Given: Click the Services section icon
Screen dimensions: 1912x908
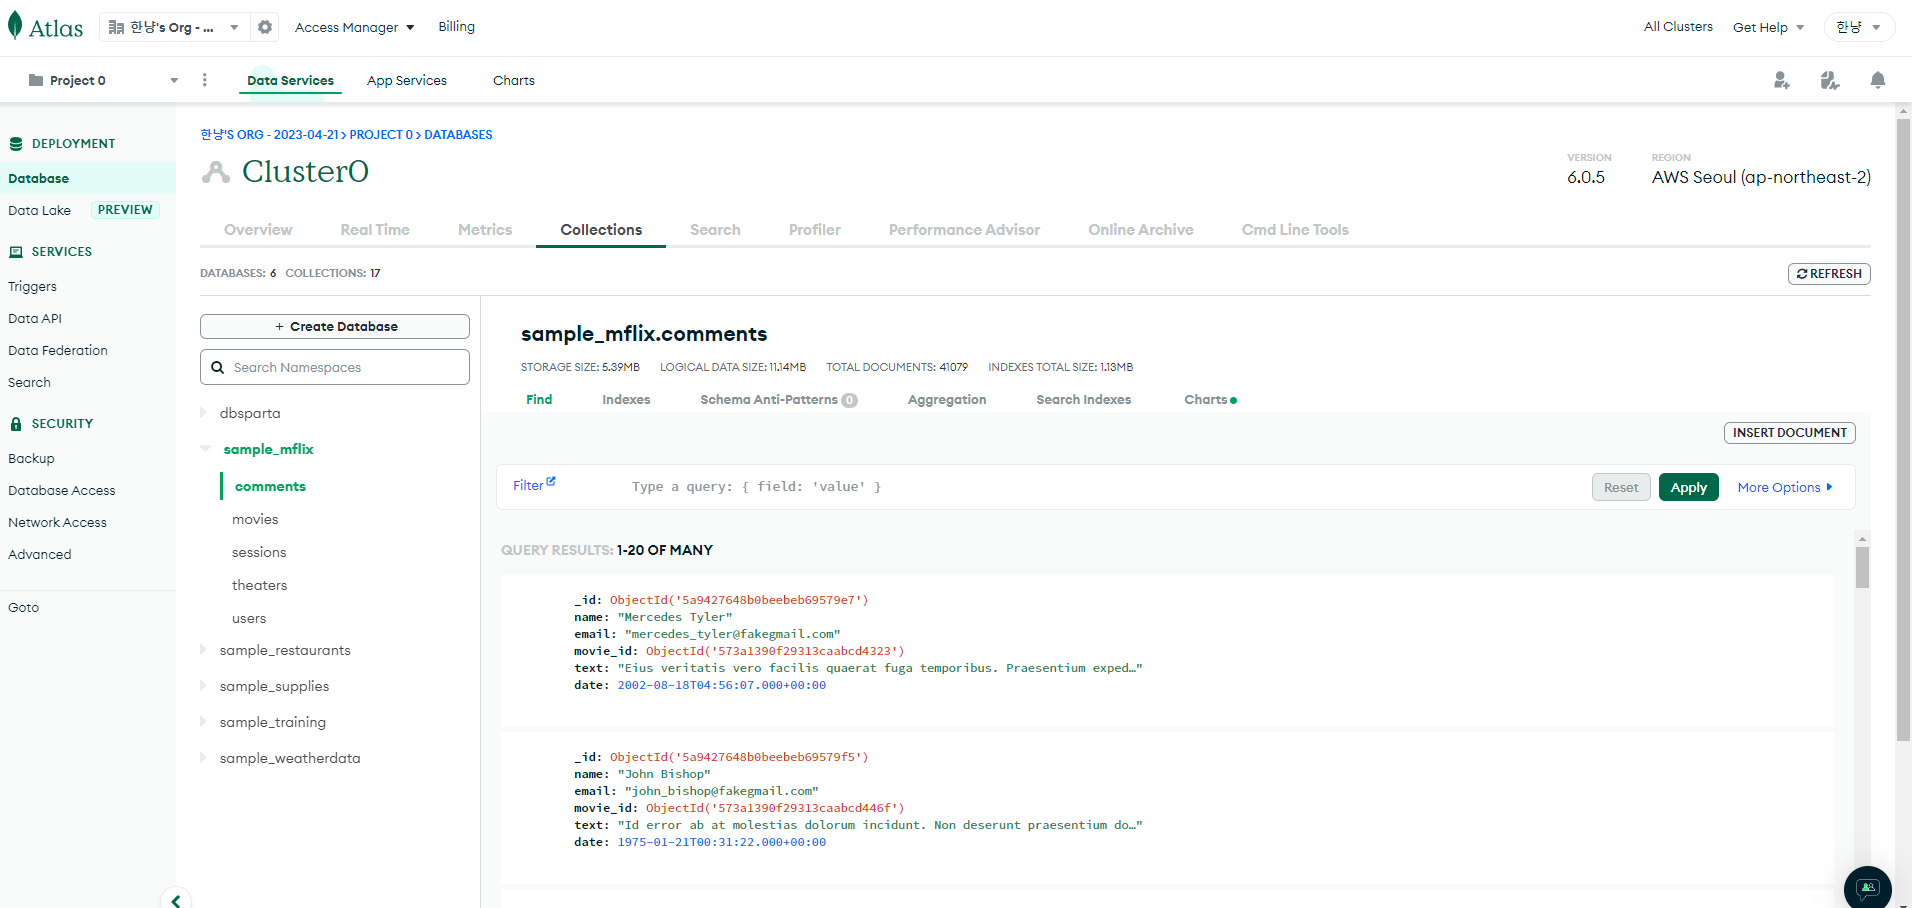Looking at the screenshot, I should click(16, 252).
